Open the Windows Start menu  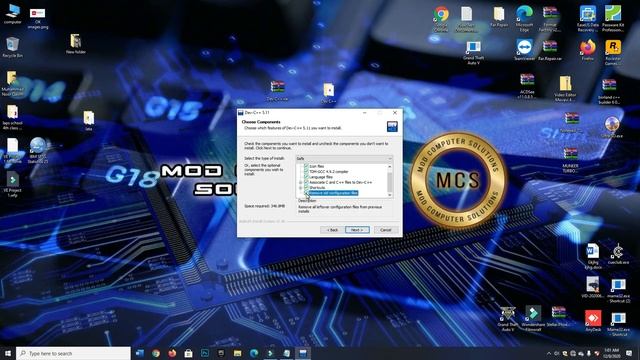[x=7, y=353]
